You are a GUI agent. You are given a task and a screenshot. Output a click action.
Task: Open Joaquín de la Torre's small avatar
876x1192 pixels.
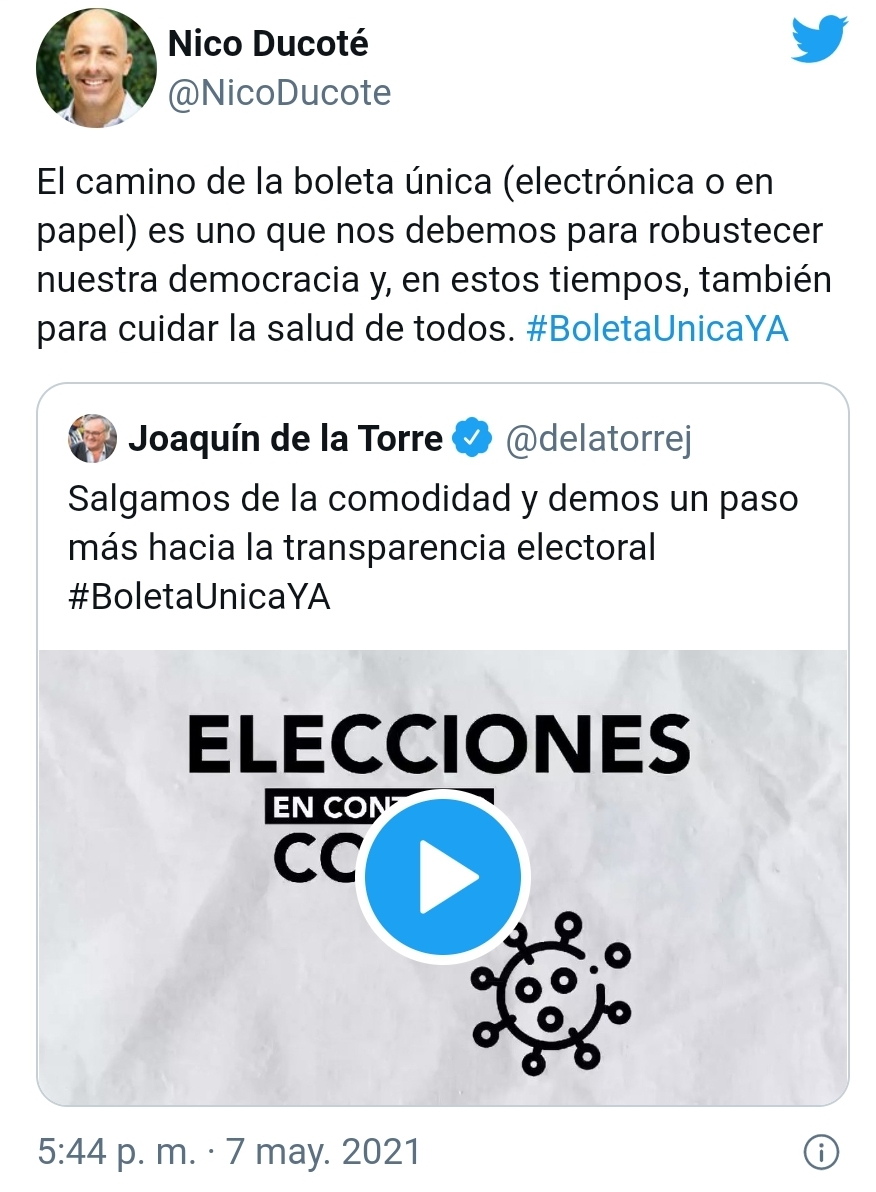pos(92,439)
